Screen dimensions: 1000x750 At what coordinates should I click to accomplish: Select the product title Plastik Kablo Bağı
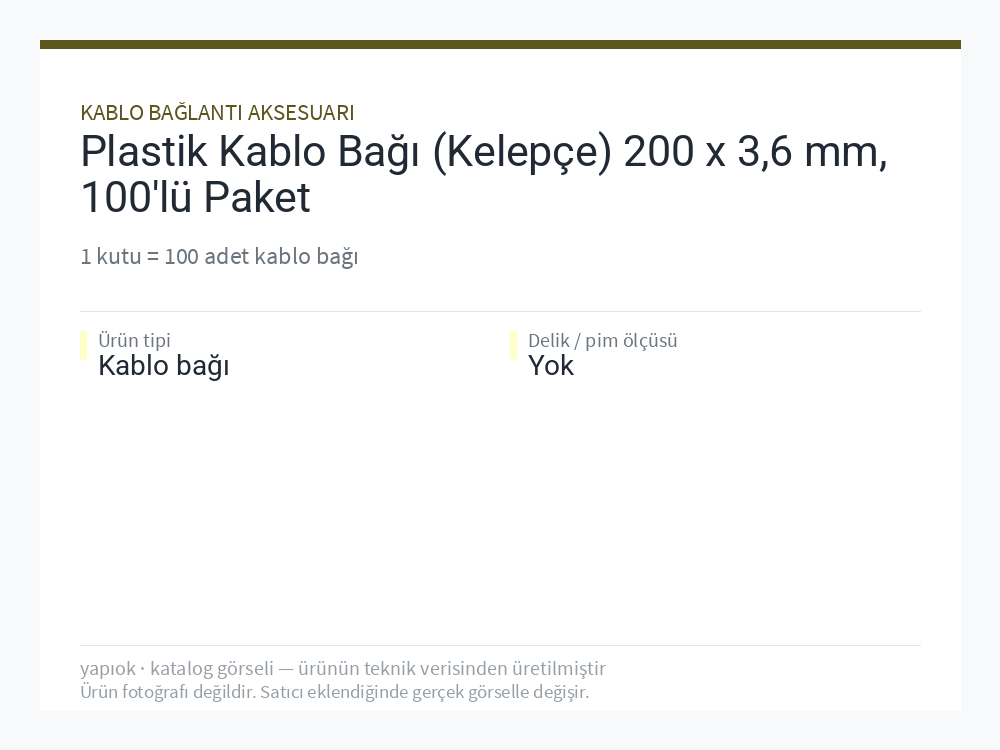[x=484, y=173]
